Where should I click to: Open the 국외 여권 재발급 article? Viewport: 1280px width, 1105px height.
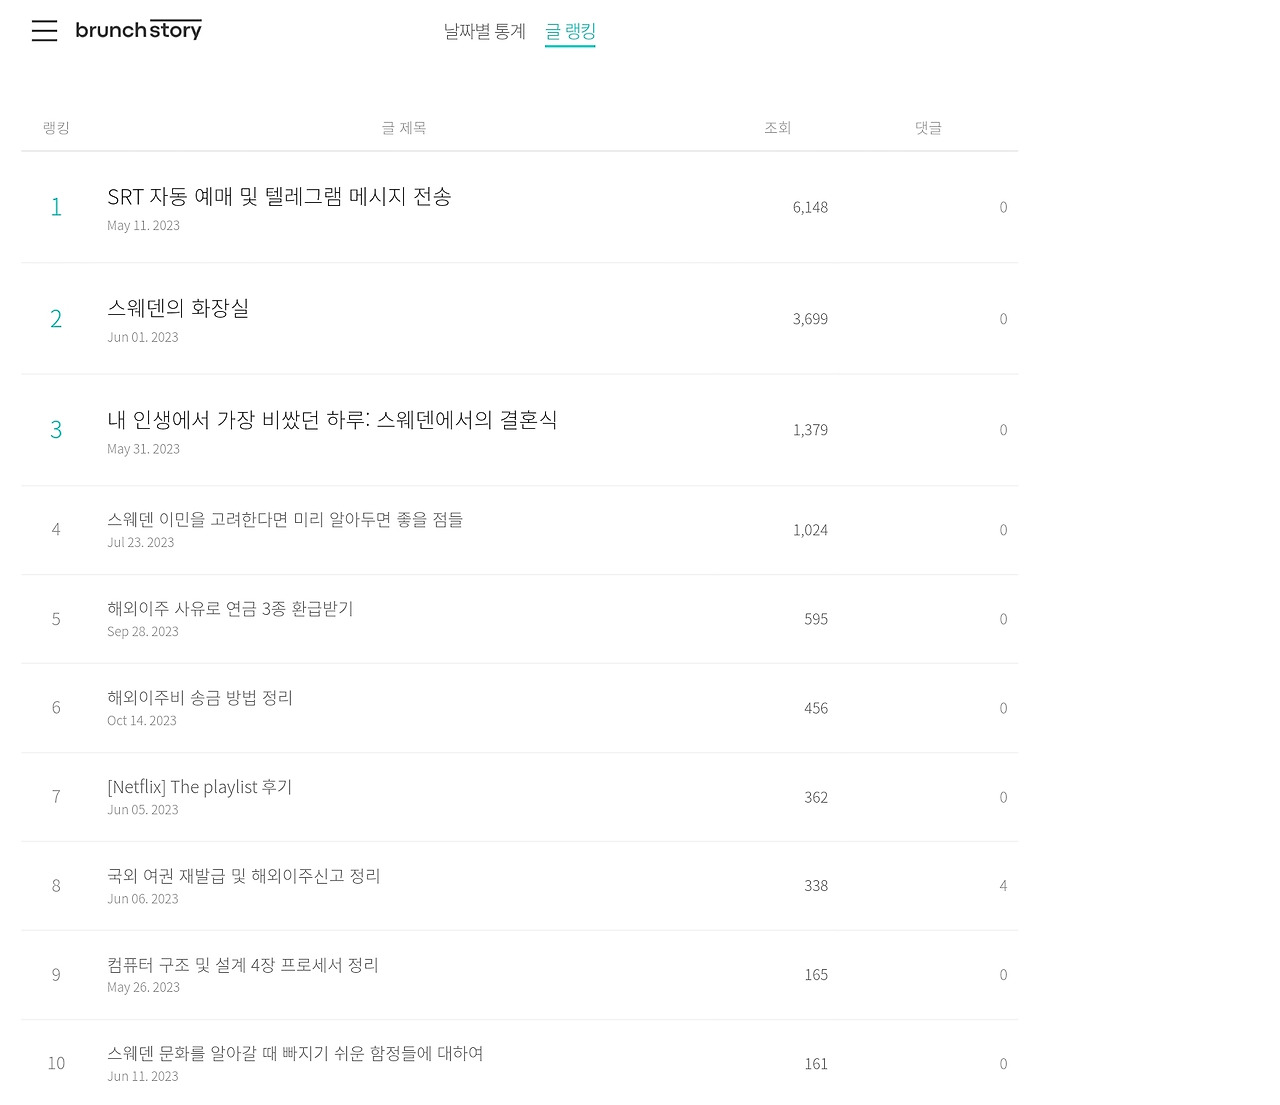244,875
